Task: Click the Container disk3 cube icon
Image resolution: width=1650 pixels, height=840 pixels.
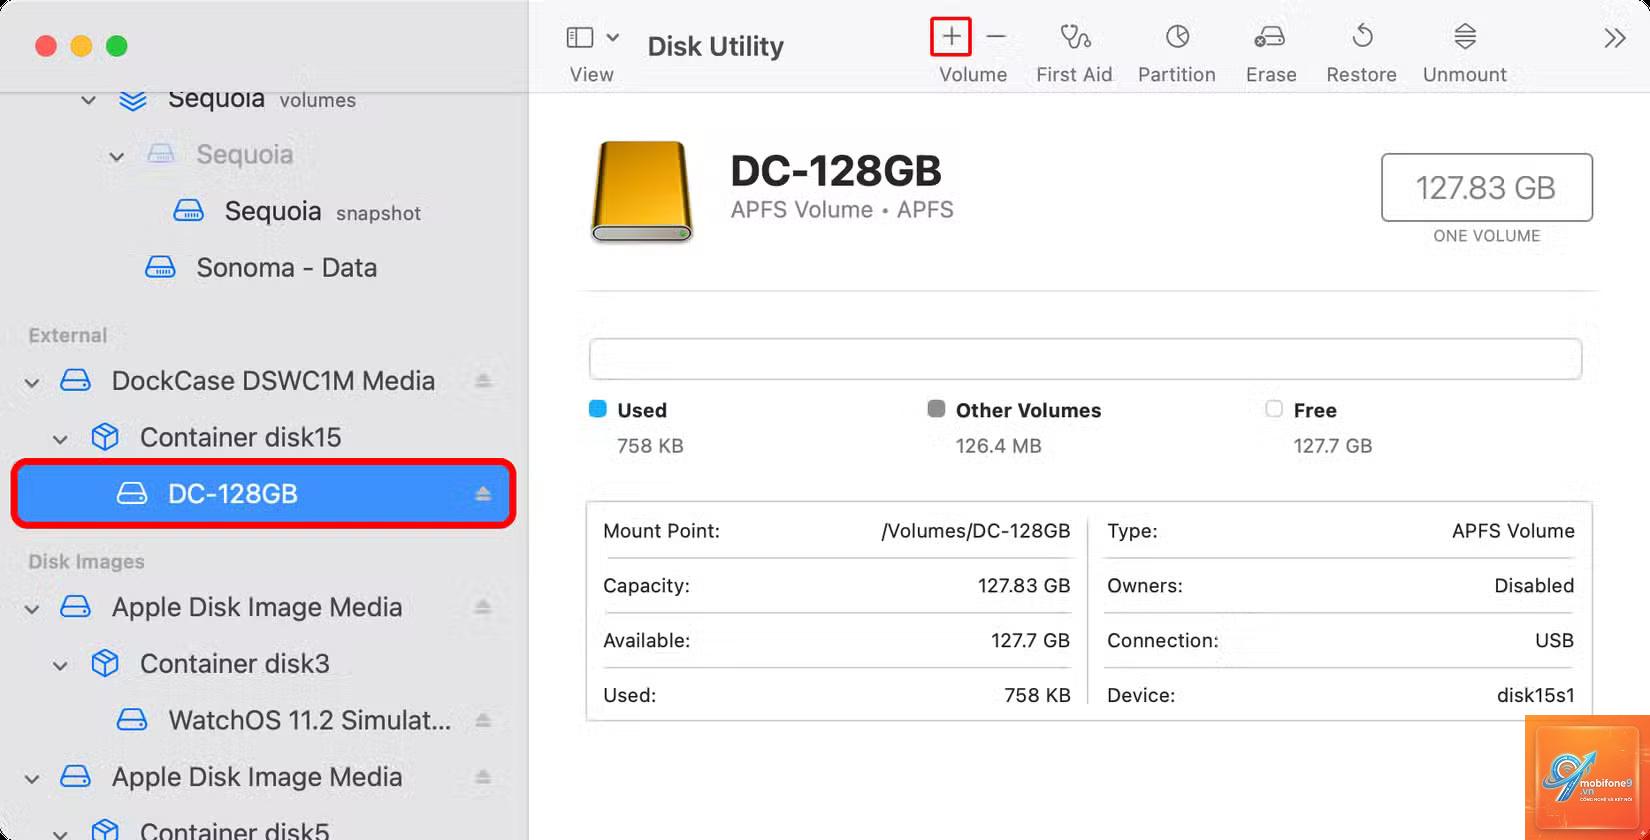Action: (x=105, y=664)
